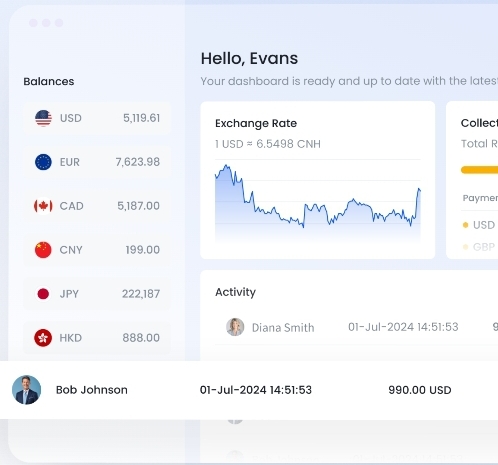Image resolution: width=498 pixels, height=465 pixels.
Task: Open Bob Johnson's profile photo
Action: [27, 390]
